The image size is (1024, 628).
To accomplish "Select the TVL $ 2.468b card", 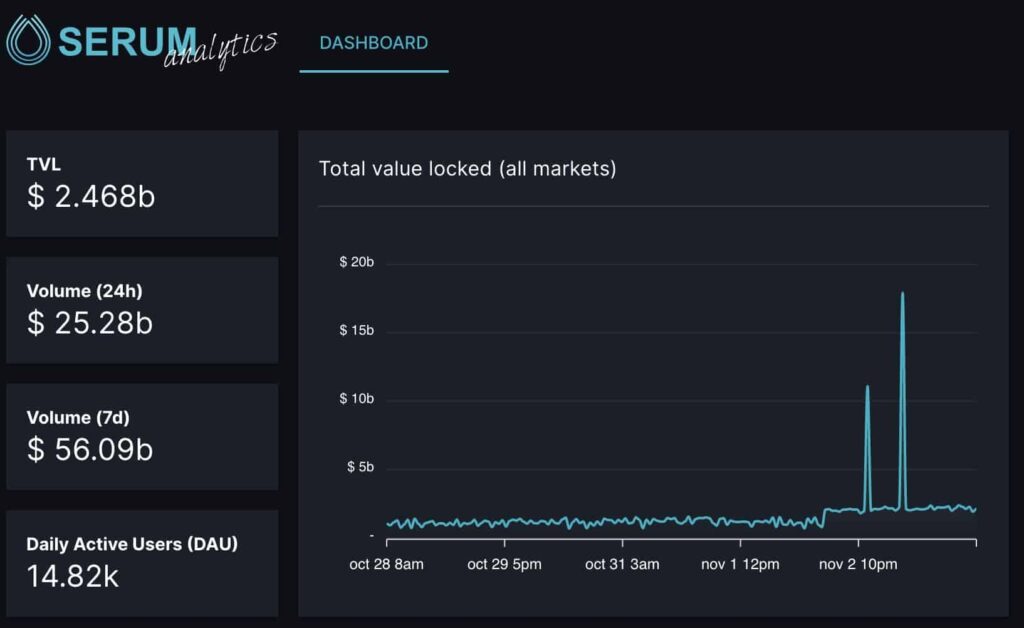I will tap(142, 183).
